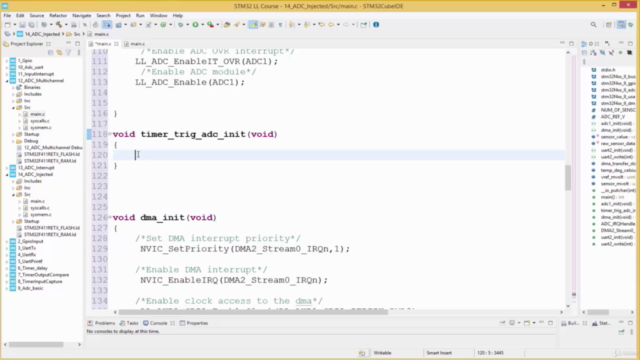
Task: Click the Open Perspective icon
Action: coord(609,25)
